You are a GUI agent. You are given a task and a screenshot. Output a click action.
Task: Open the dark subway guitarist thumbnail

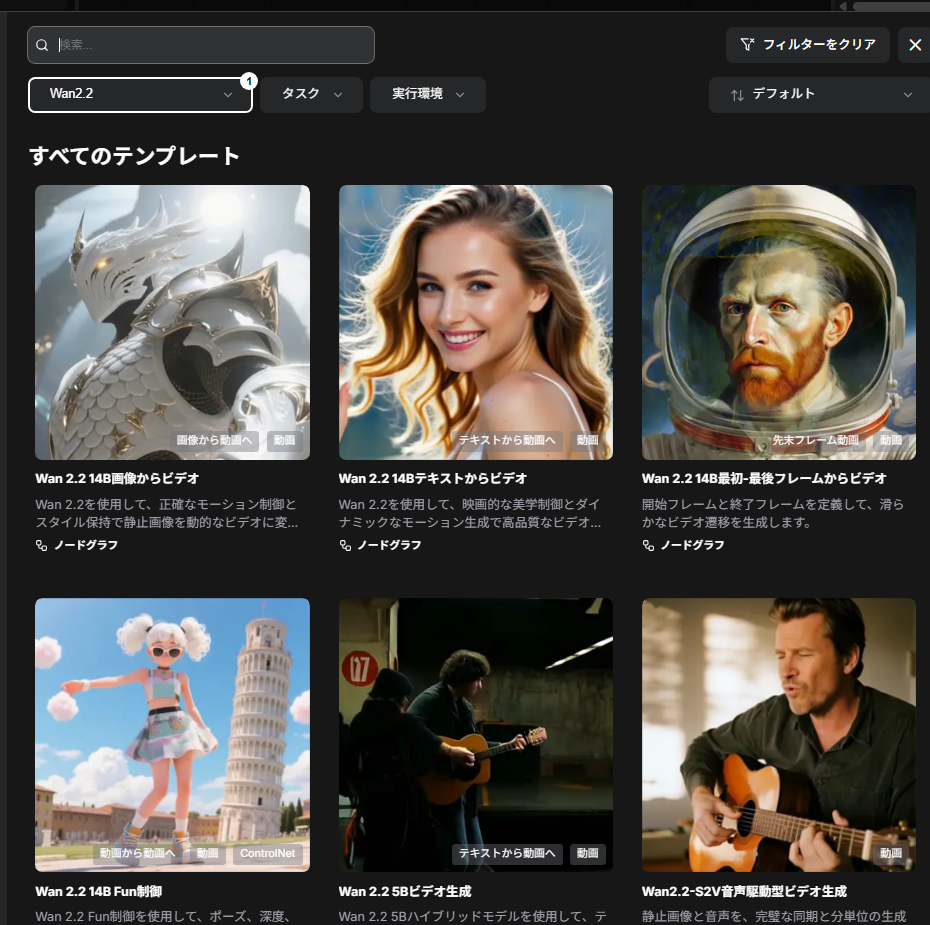coord(476,735)
